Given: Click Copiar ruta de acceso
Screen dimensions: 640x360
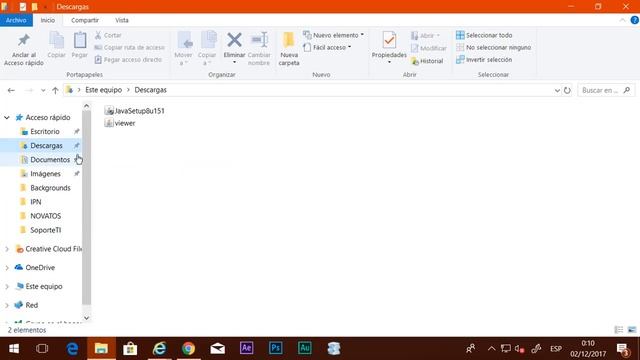Looking at the screenshot, I should click(129, 47).
